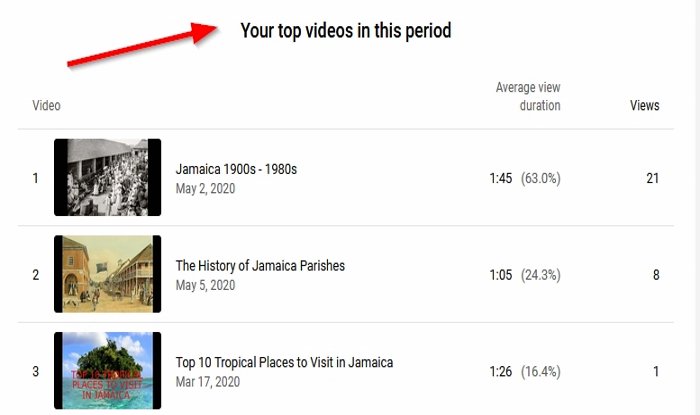Click the 1:45 average view duration value

point(500,178)
